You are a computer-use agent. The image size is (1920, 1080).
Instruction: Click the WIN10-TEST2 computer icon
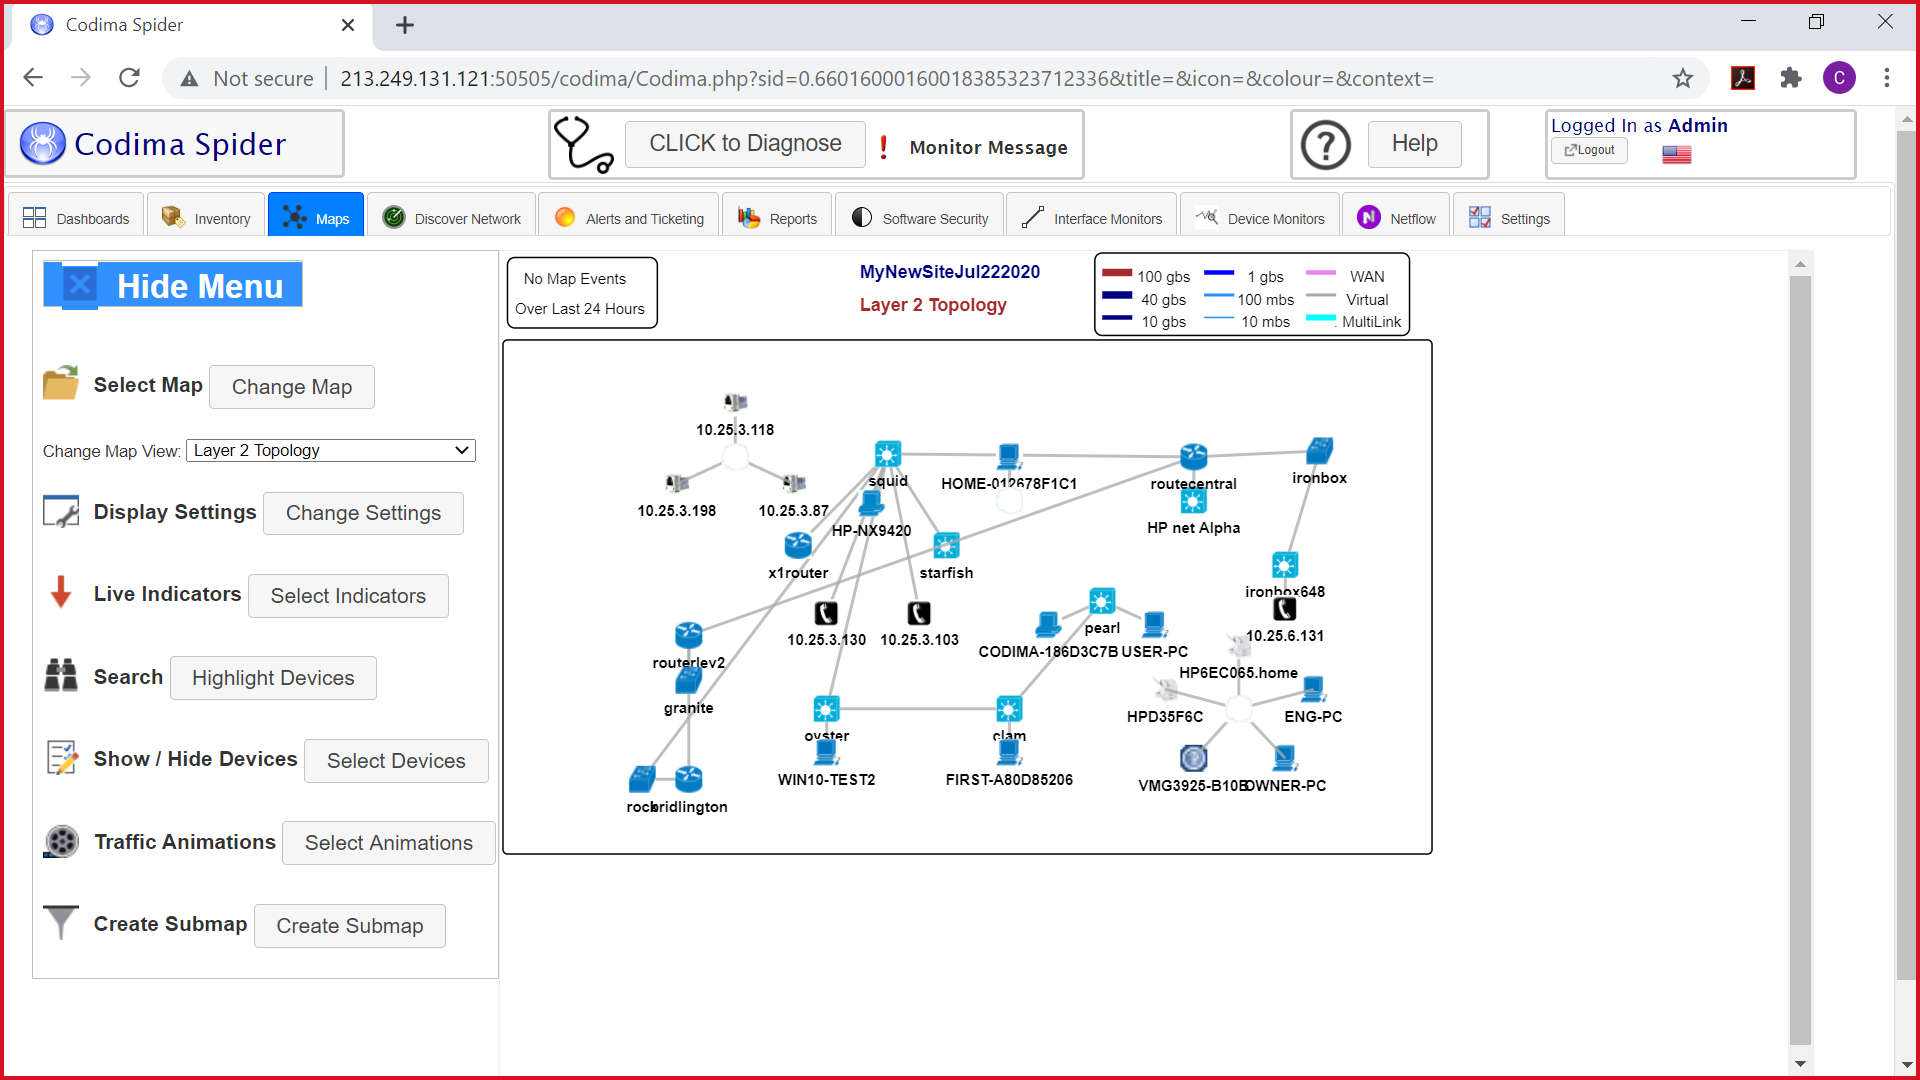pos(826,752)
